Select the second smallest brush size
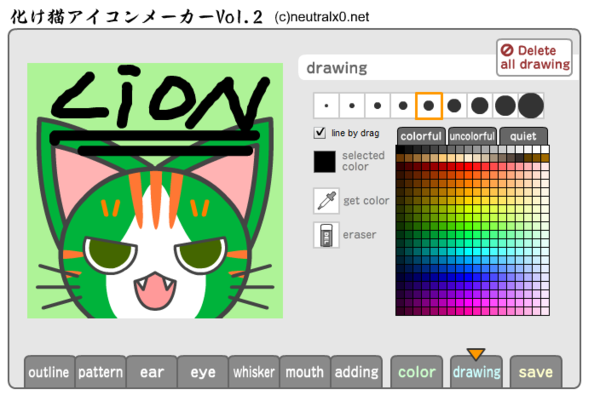The width and height of the screenshot is (600, 401). pyautogui.click(x=352, y=106)
